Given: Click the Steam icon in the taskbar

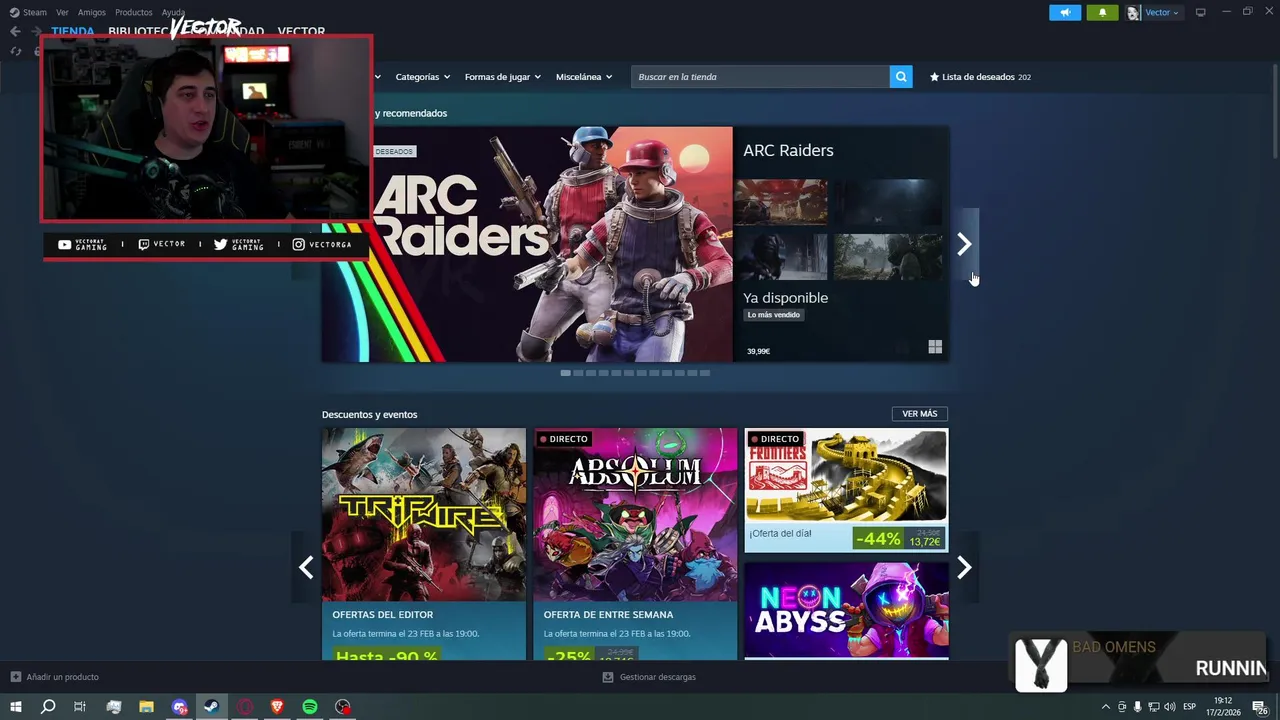Looking at the screenshot, I should point(212,707).
